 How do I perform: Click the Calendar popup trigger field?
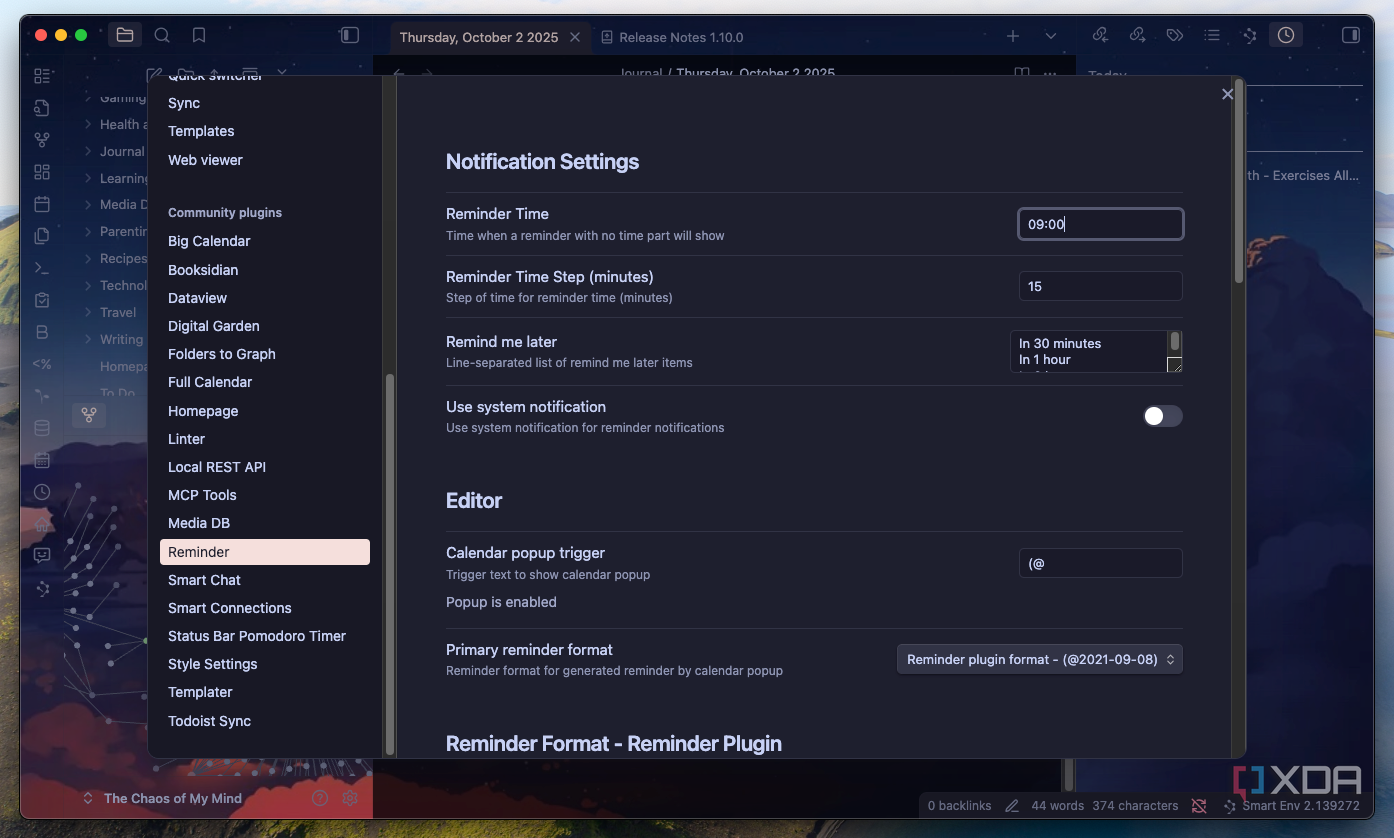tap(1101, 563)
